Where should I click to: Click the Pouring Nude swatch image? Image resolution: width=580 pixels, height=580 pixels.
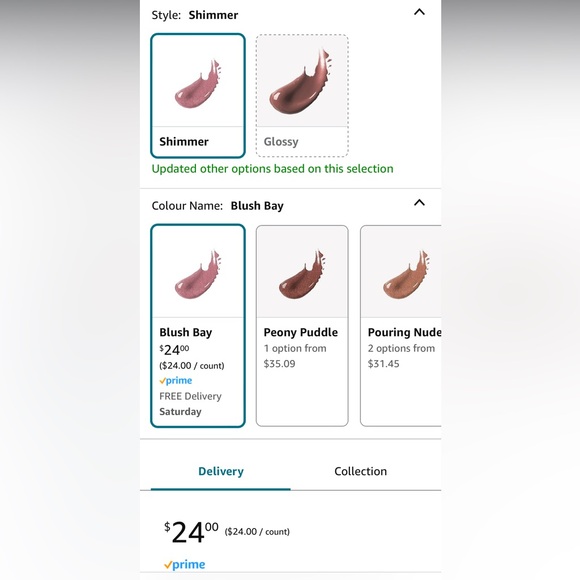[406, 275]
